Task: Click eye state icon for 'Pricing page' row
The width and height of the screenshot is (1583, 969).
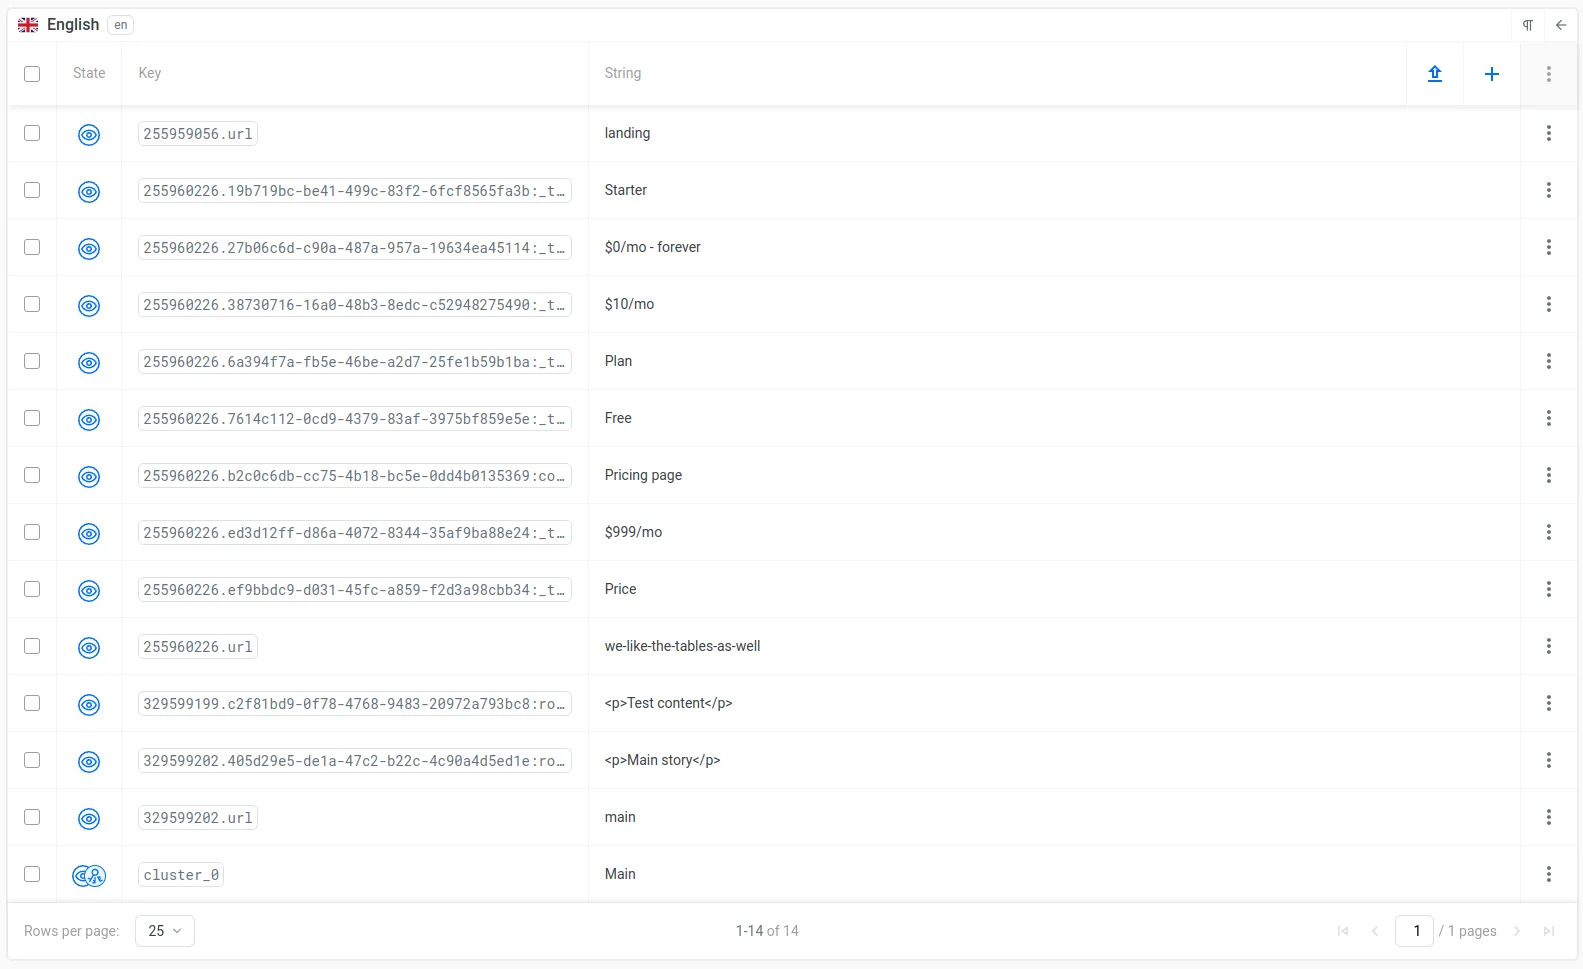Action: [x=89, y=477]
